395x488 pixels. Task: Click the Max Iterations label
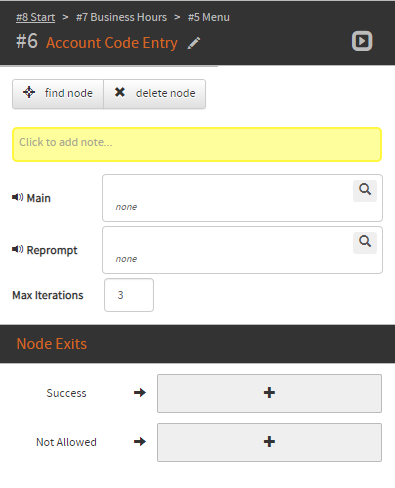[x=48, y=295]
